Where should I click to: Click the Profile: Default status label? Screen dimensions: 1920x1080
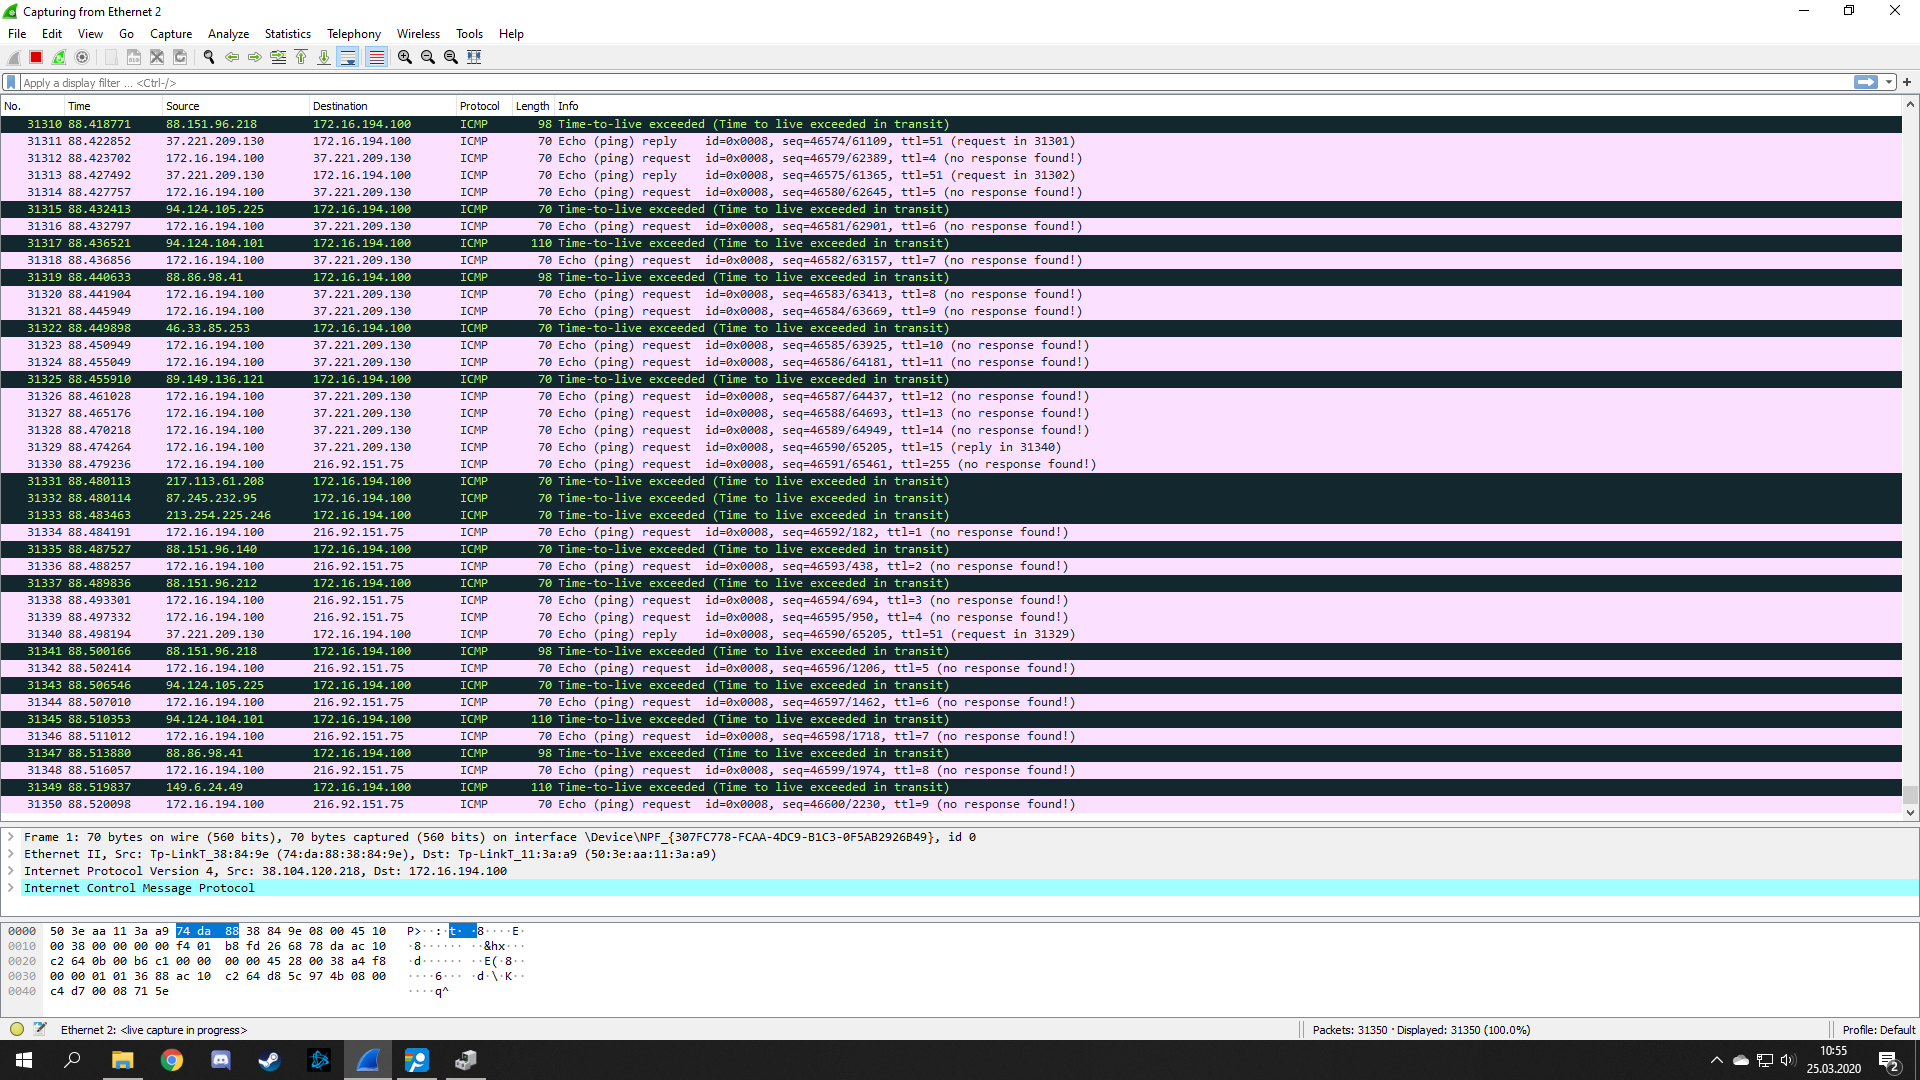point(1878,1029)
